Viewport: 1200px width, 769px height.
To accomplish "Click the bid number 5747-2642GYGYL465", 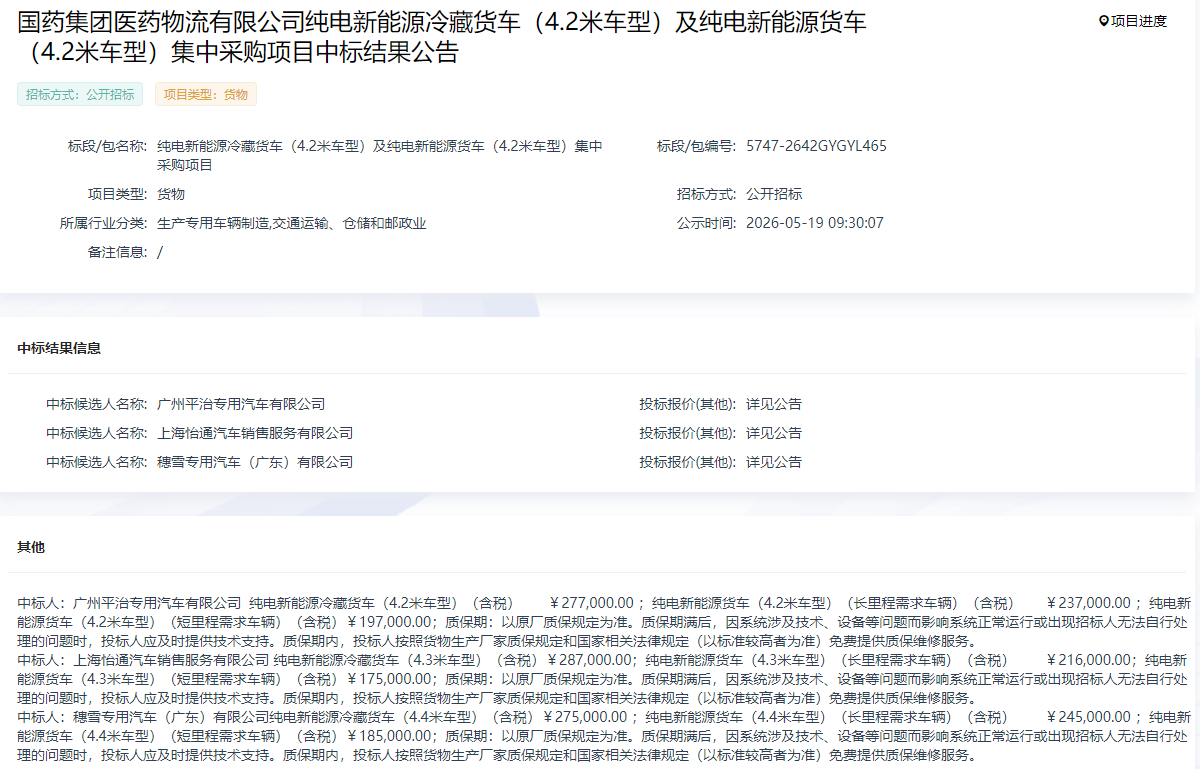I will coord(816,146).
